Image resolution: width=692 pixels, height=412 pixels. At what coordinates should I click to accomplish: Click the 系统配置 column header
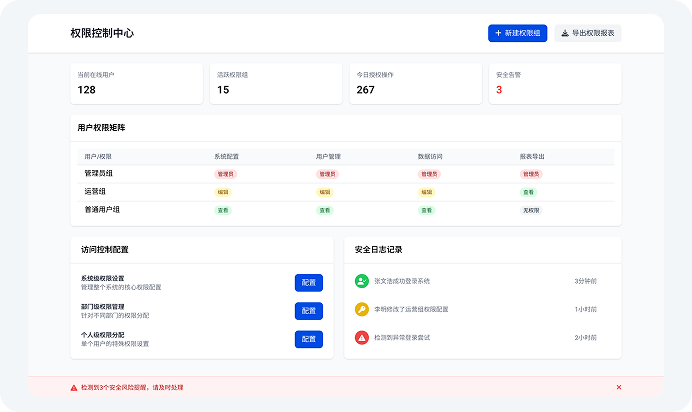pos(226,157)
